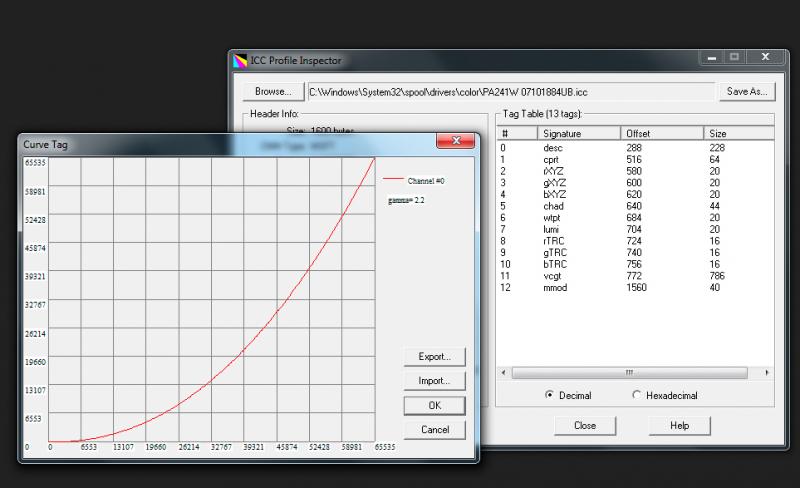Select the gTRC tag row
This screenshot has width=800, height=488.
(x=635, y=253)
